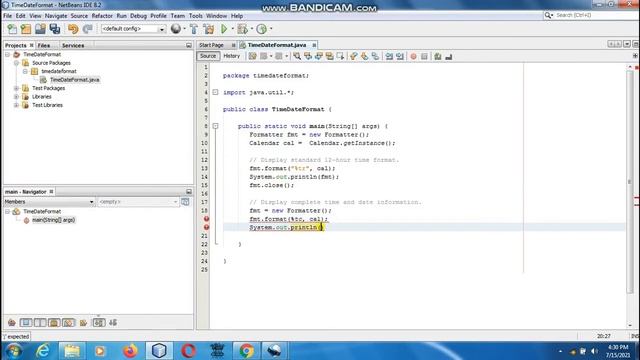Expand the Test Packages node

click(16, 88)
